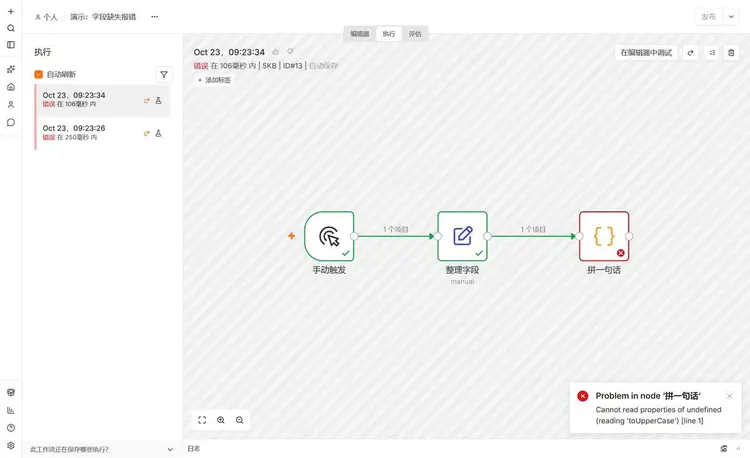The image size is (750, 458).
Task: Click the retry execution arrow button in toolbar
Action: [x=690, y=53]
